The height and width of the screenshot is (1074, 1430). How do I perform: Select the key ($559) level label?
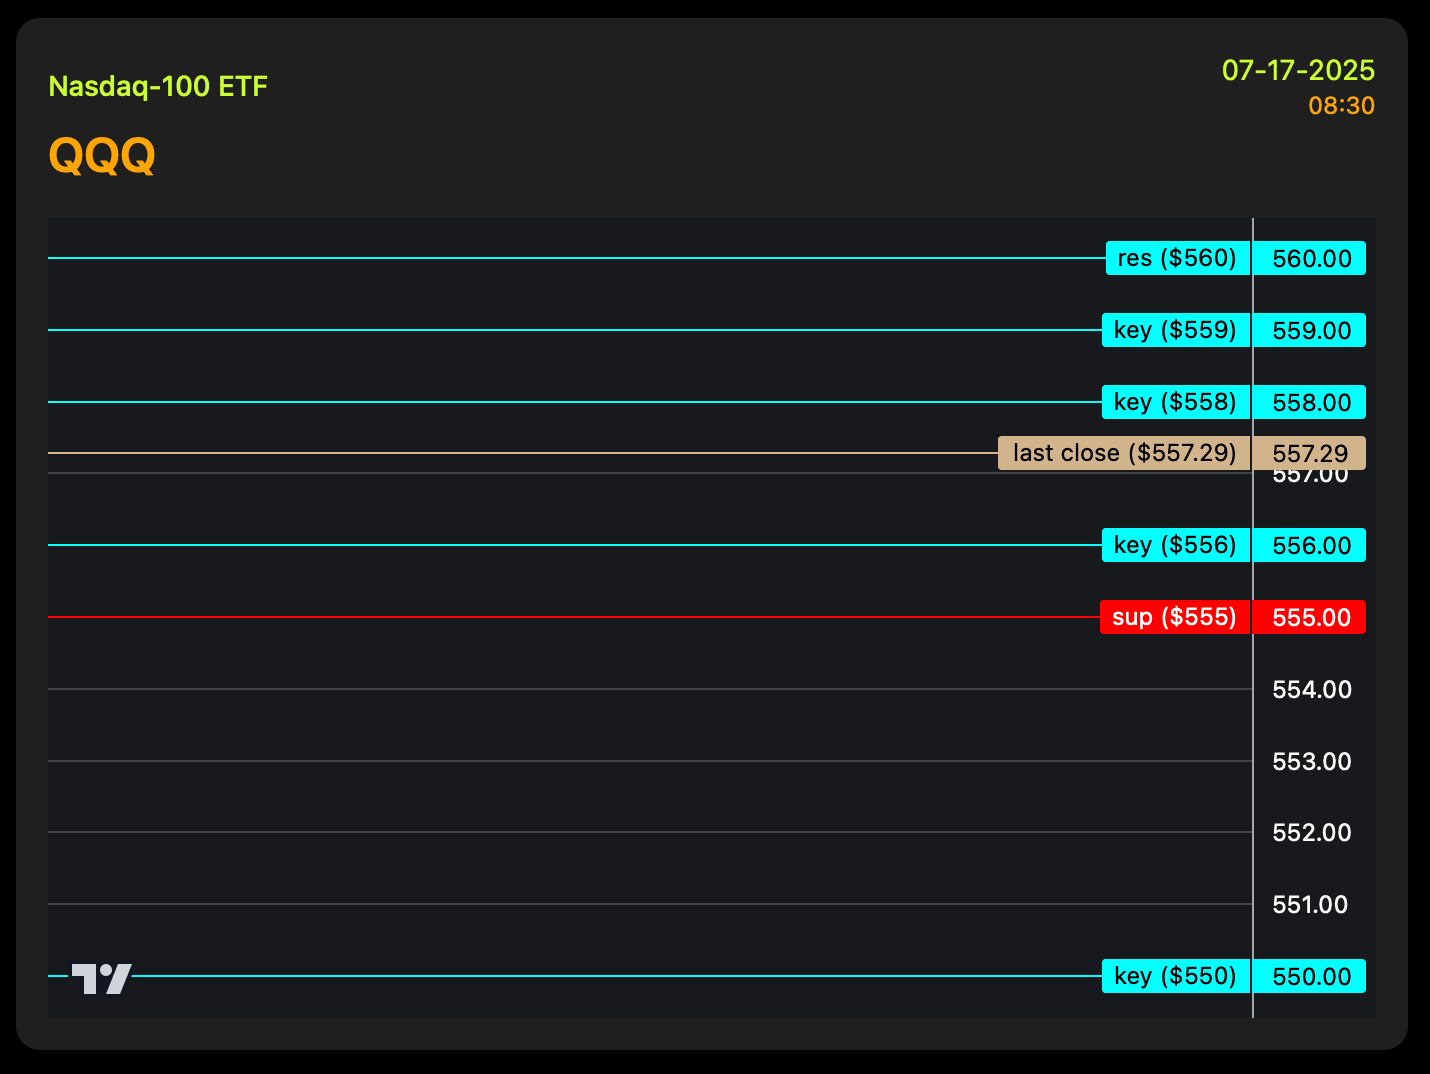1175,330
